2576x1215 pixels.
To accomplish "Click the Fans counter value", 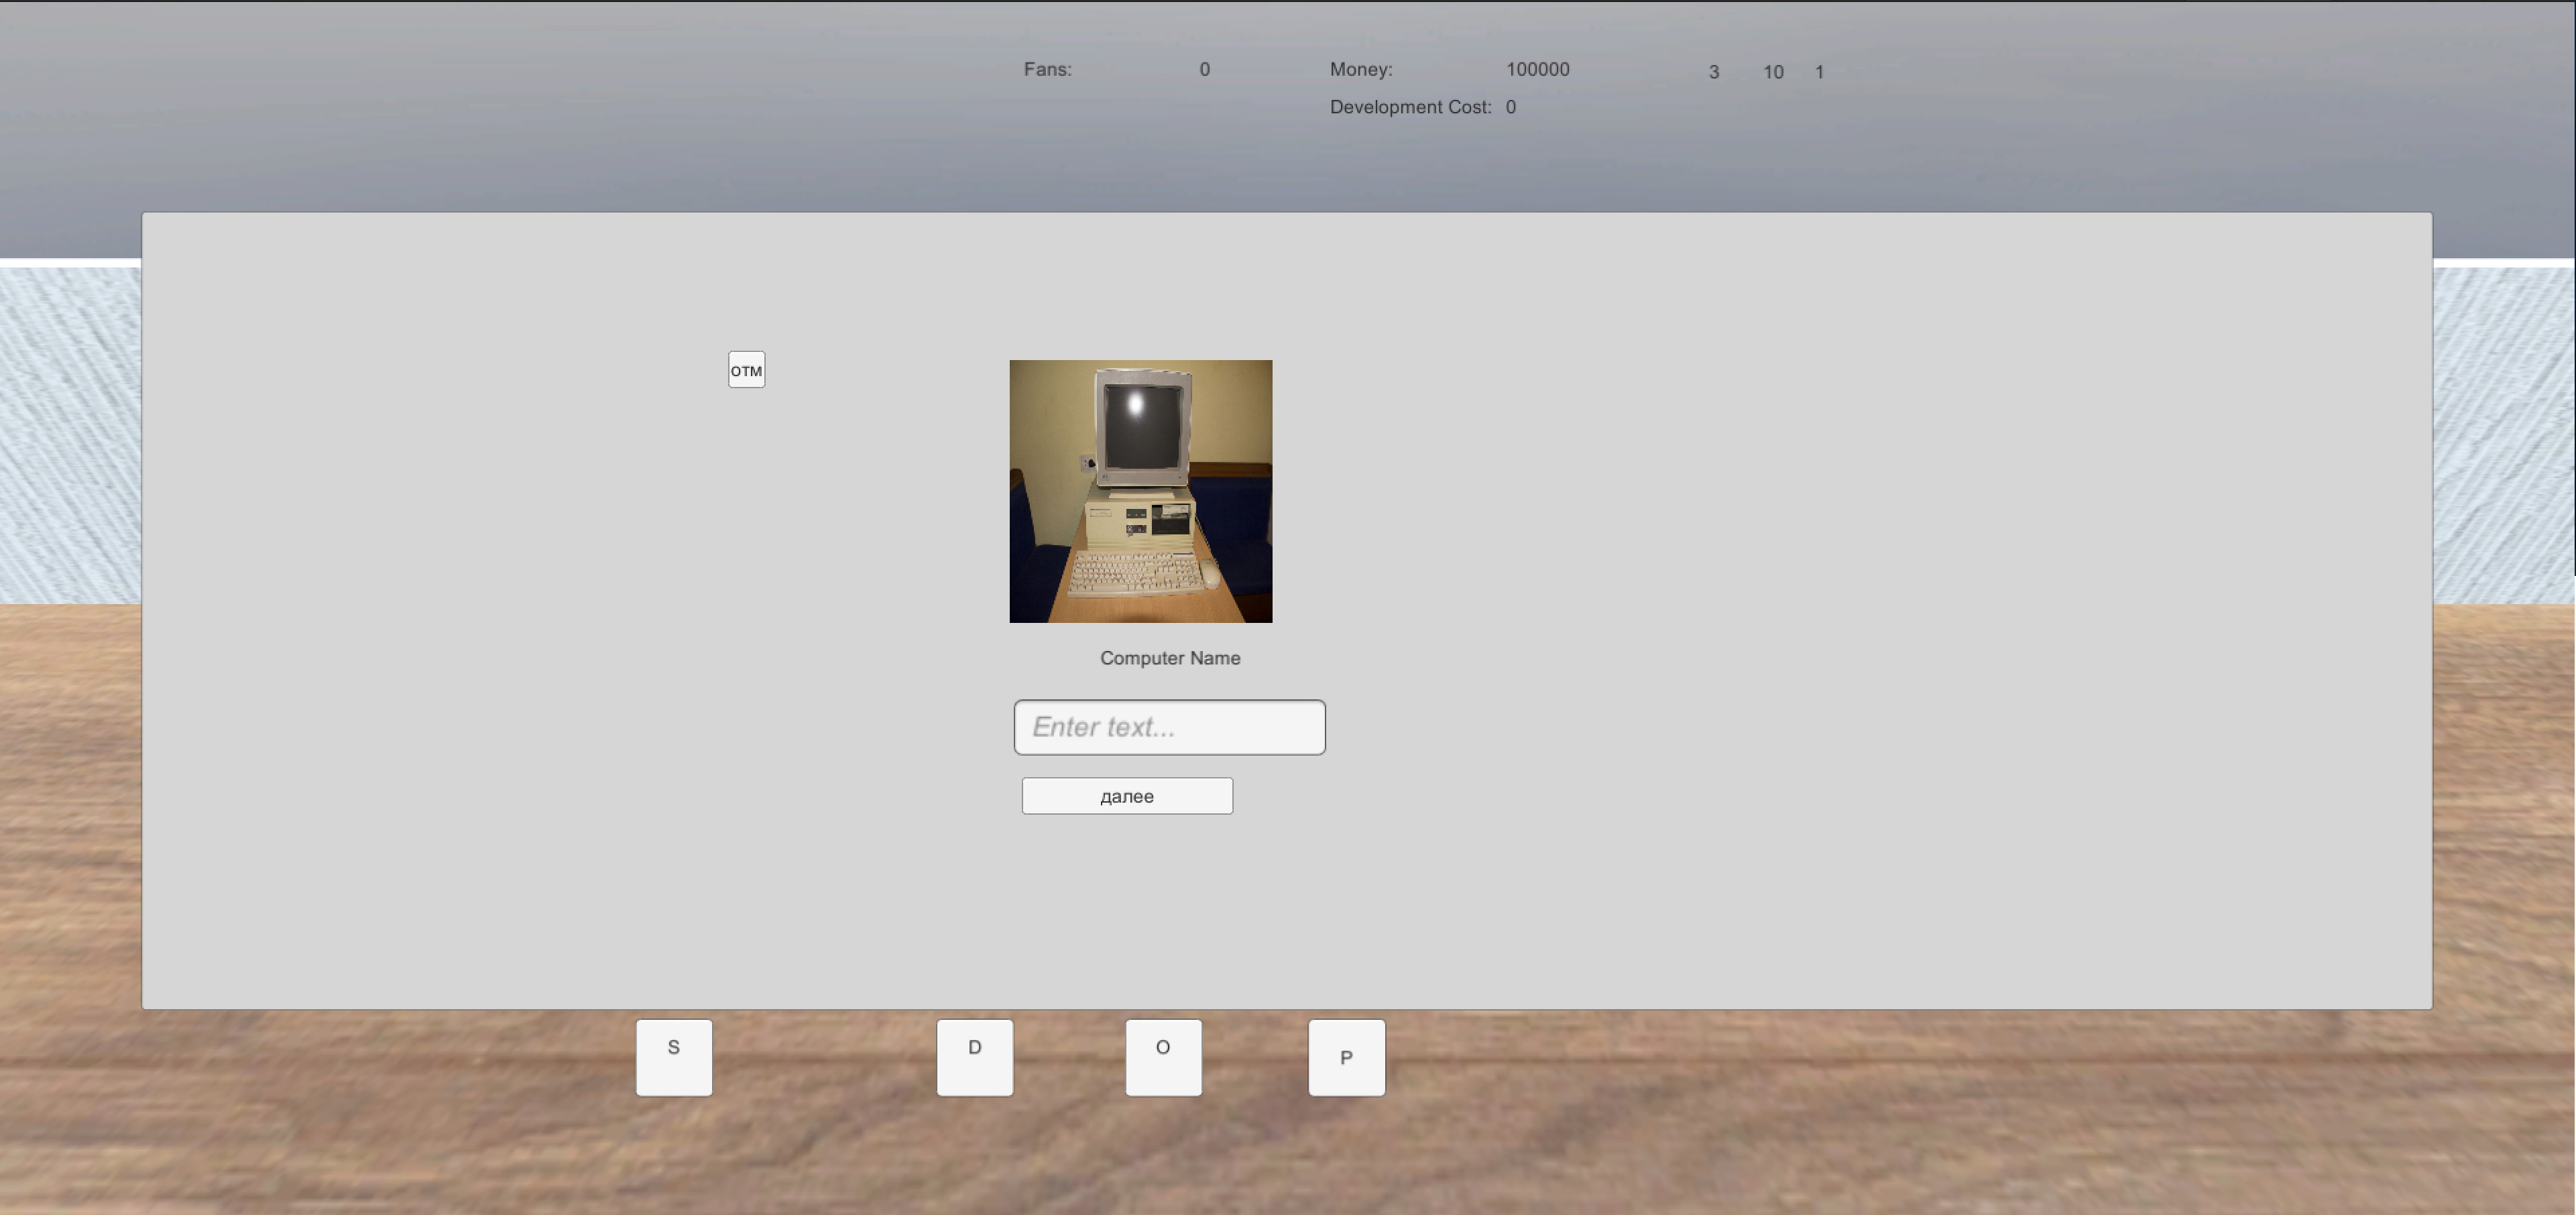I will pyautogui.click(x=1205, y=69).
